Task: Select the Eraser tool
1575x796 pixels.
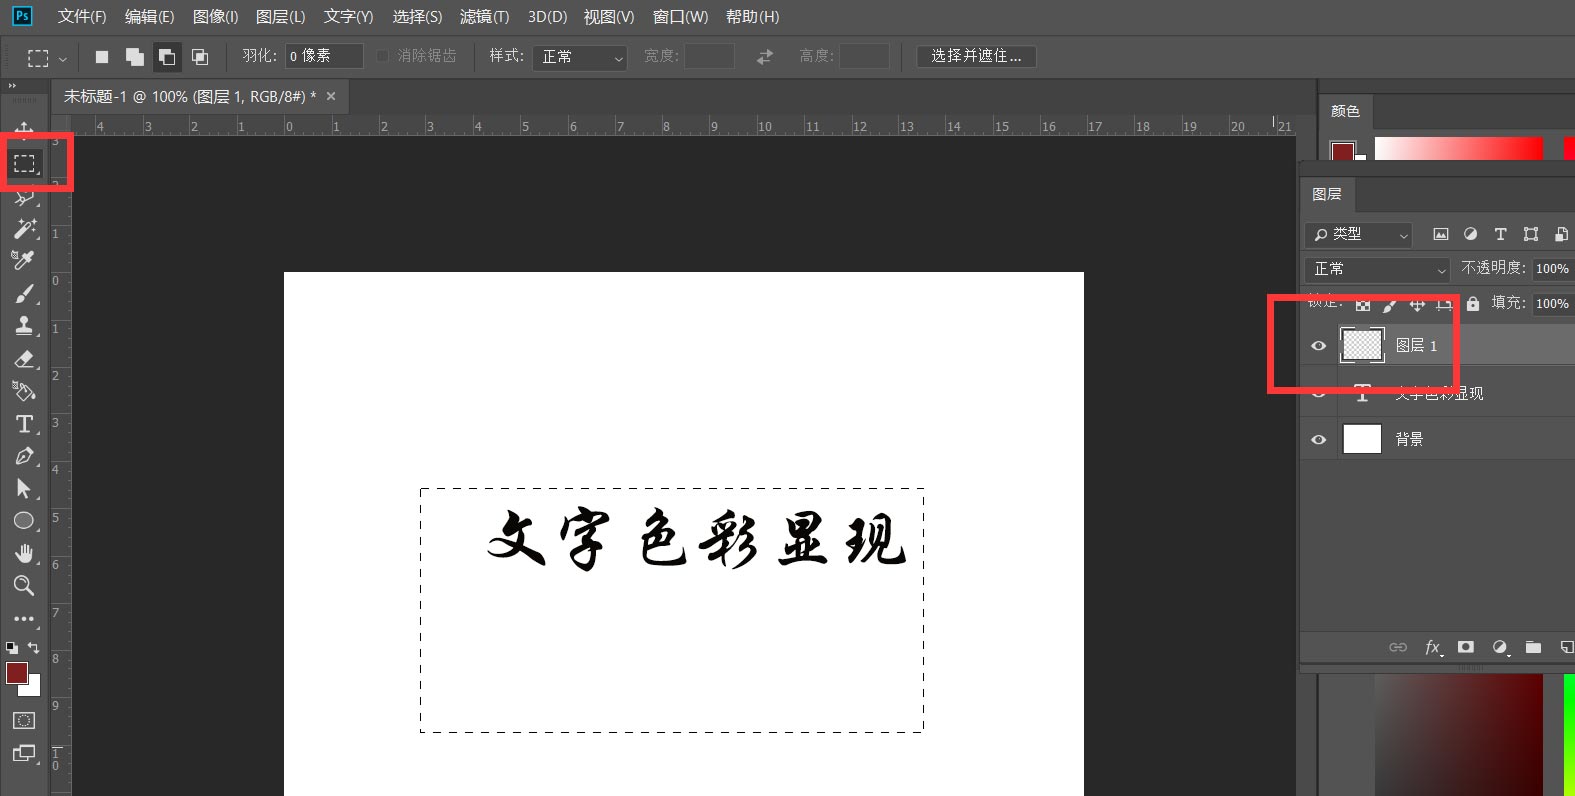Action: click(x=24, y=359)
